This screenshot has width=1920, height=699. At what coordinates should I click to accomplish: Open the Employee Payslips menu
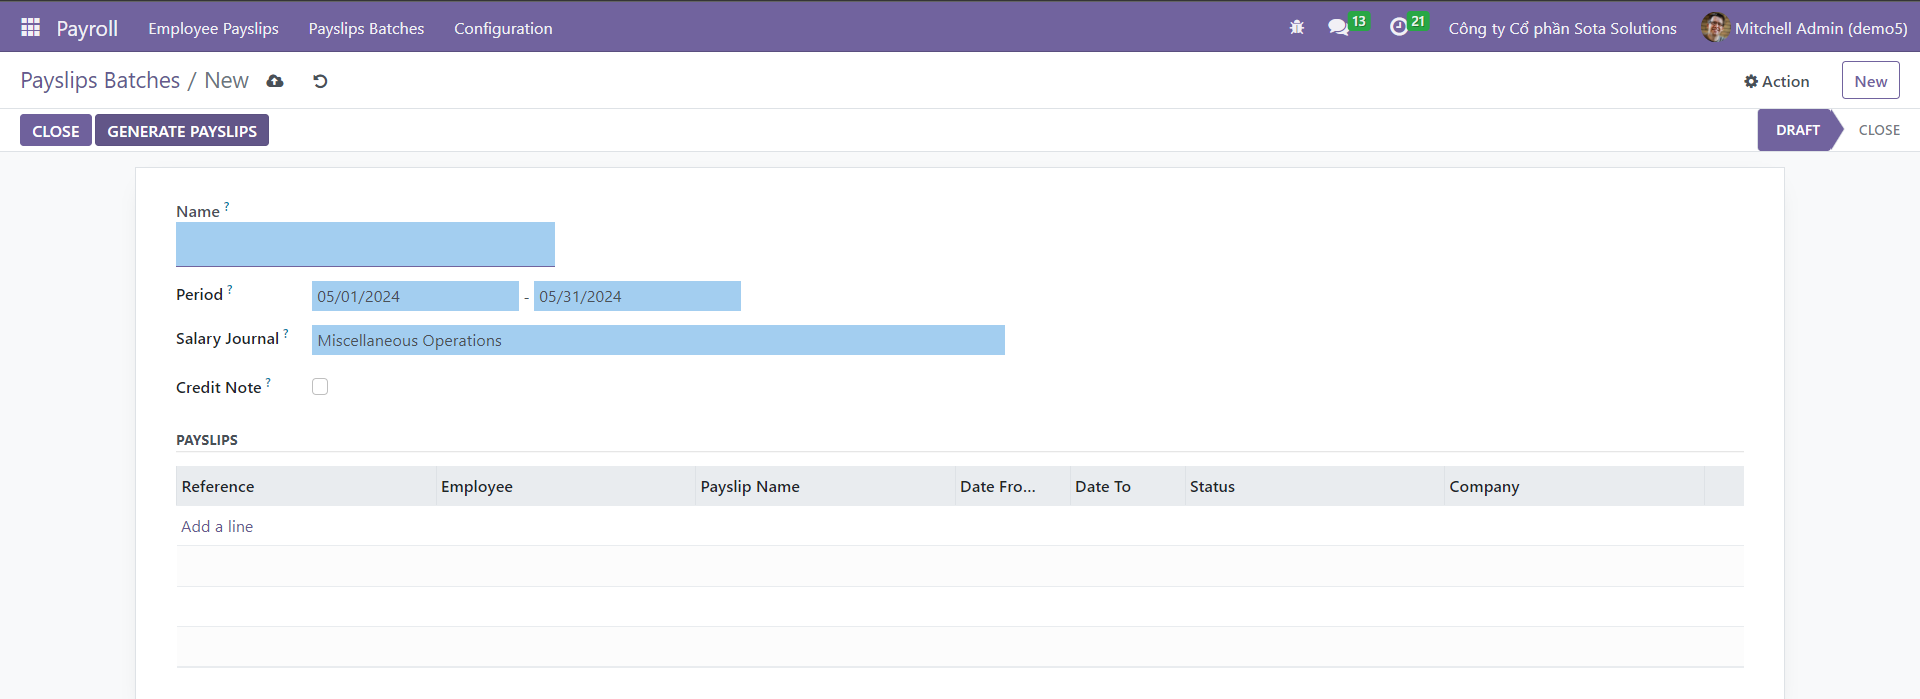tap(213, 28)
